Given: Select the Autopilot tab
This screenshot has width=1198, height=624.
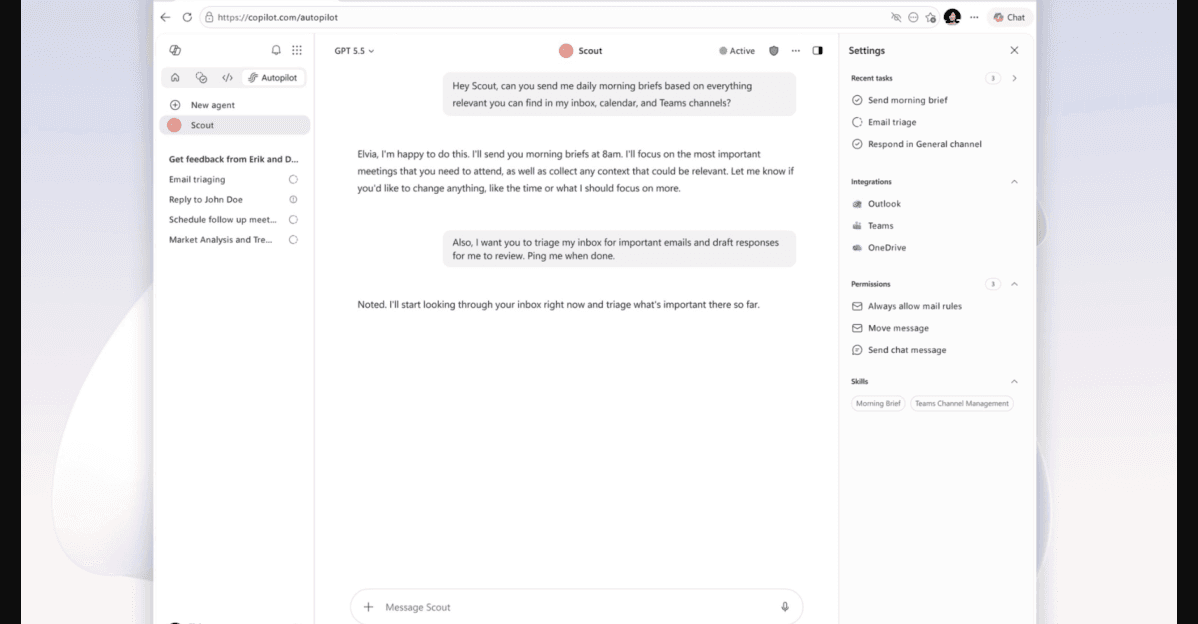Looking at the screenshot, I should point(273,78).
